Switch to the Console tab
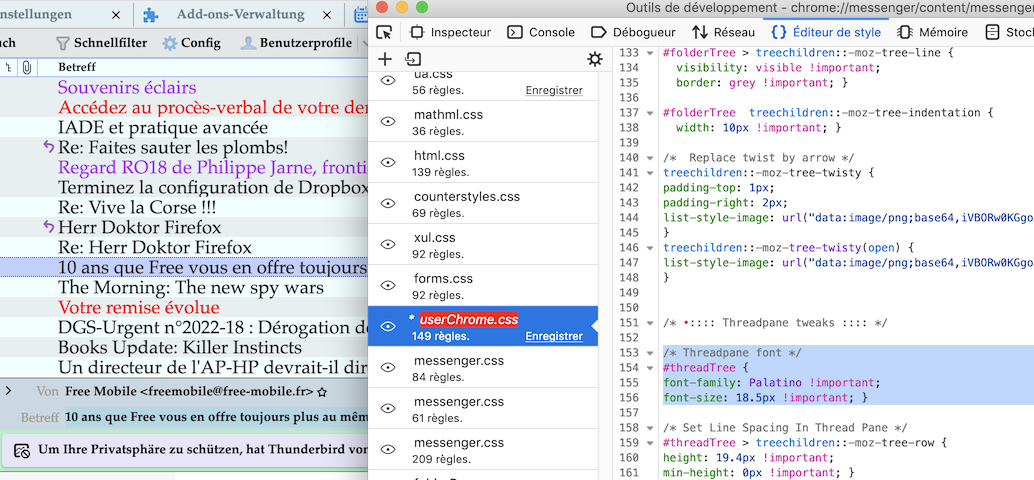 click(x=541, y=32)
